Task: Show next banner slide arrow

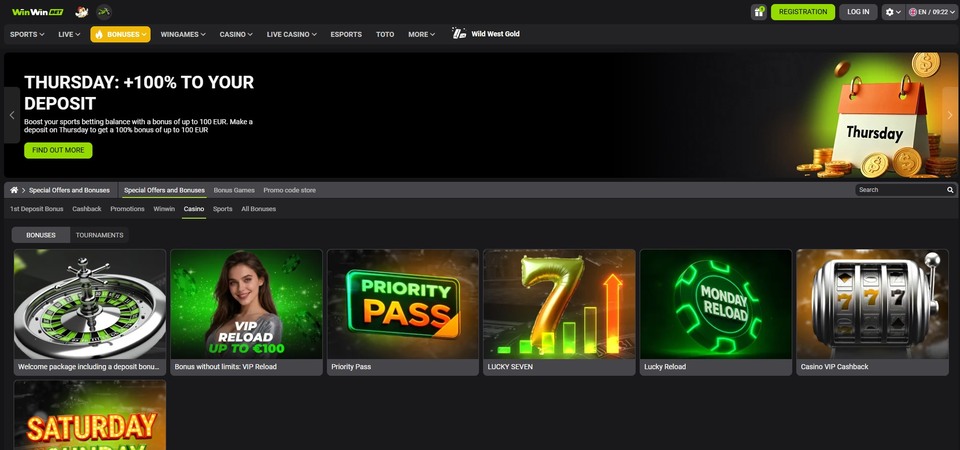Action: 950,115
